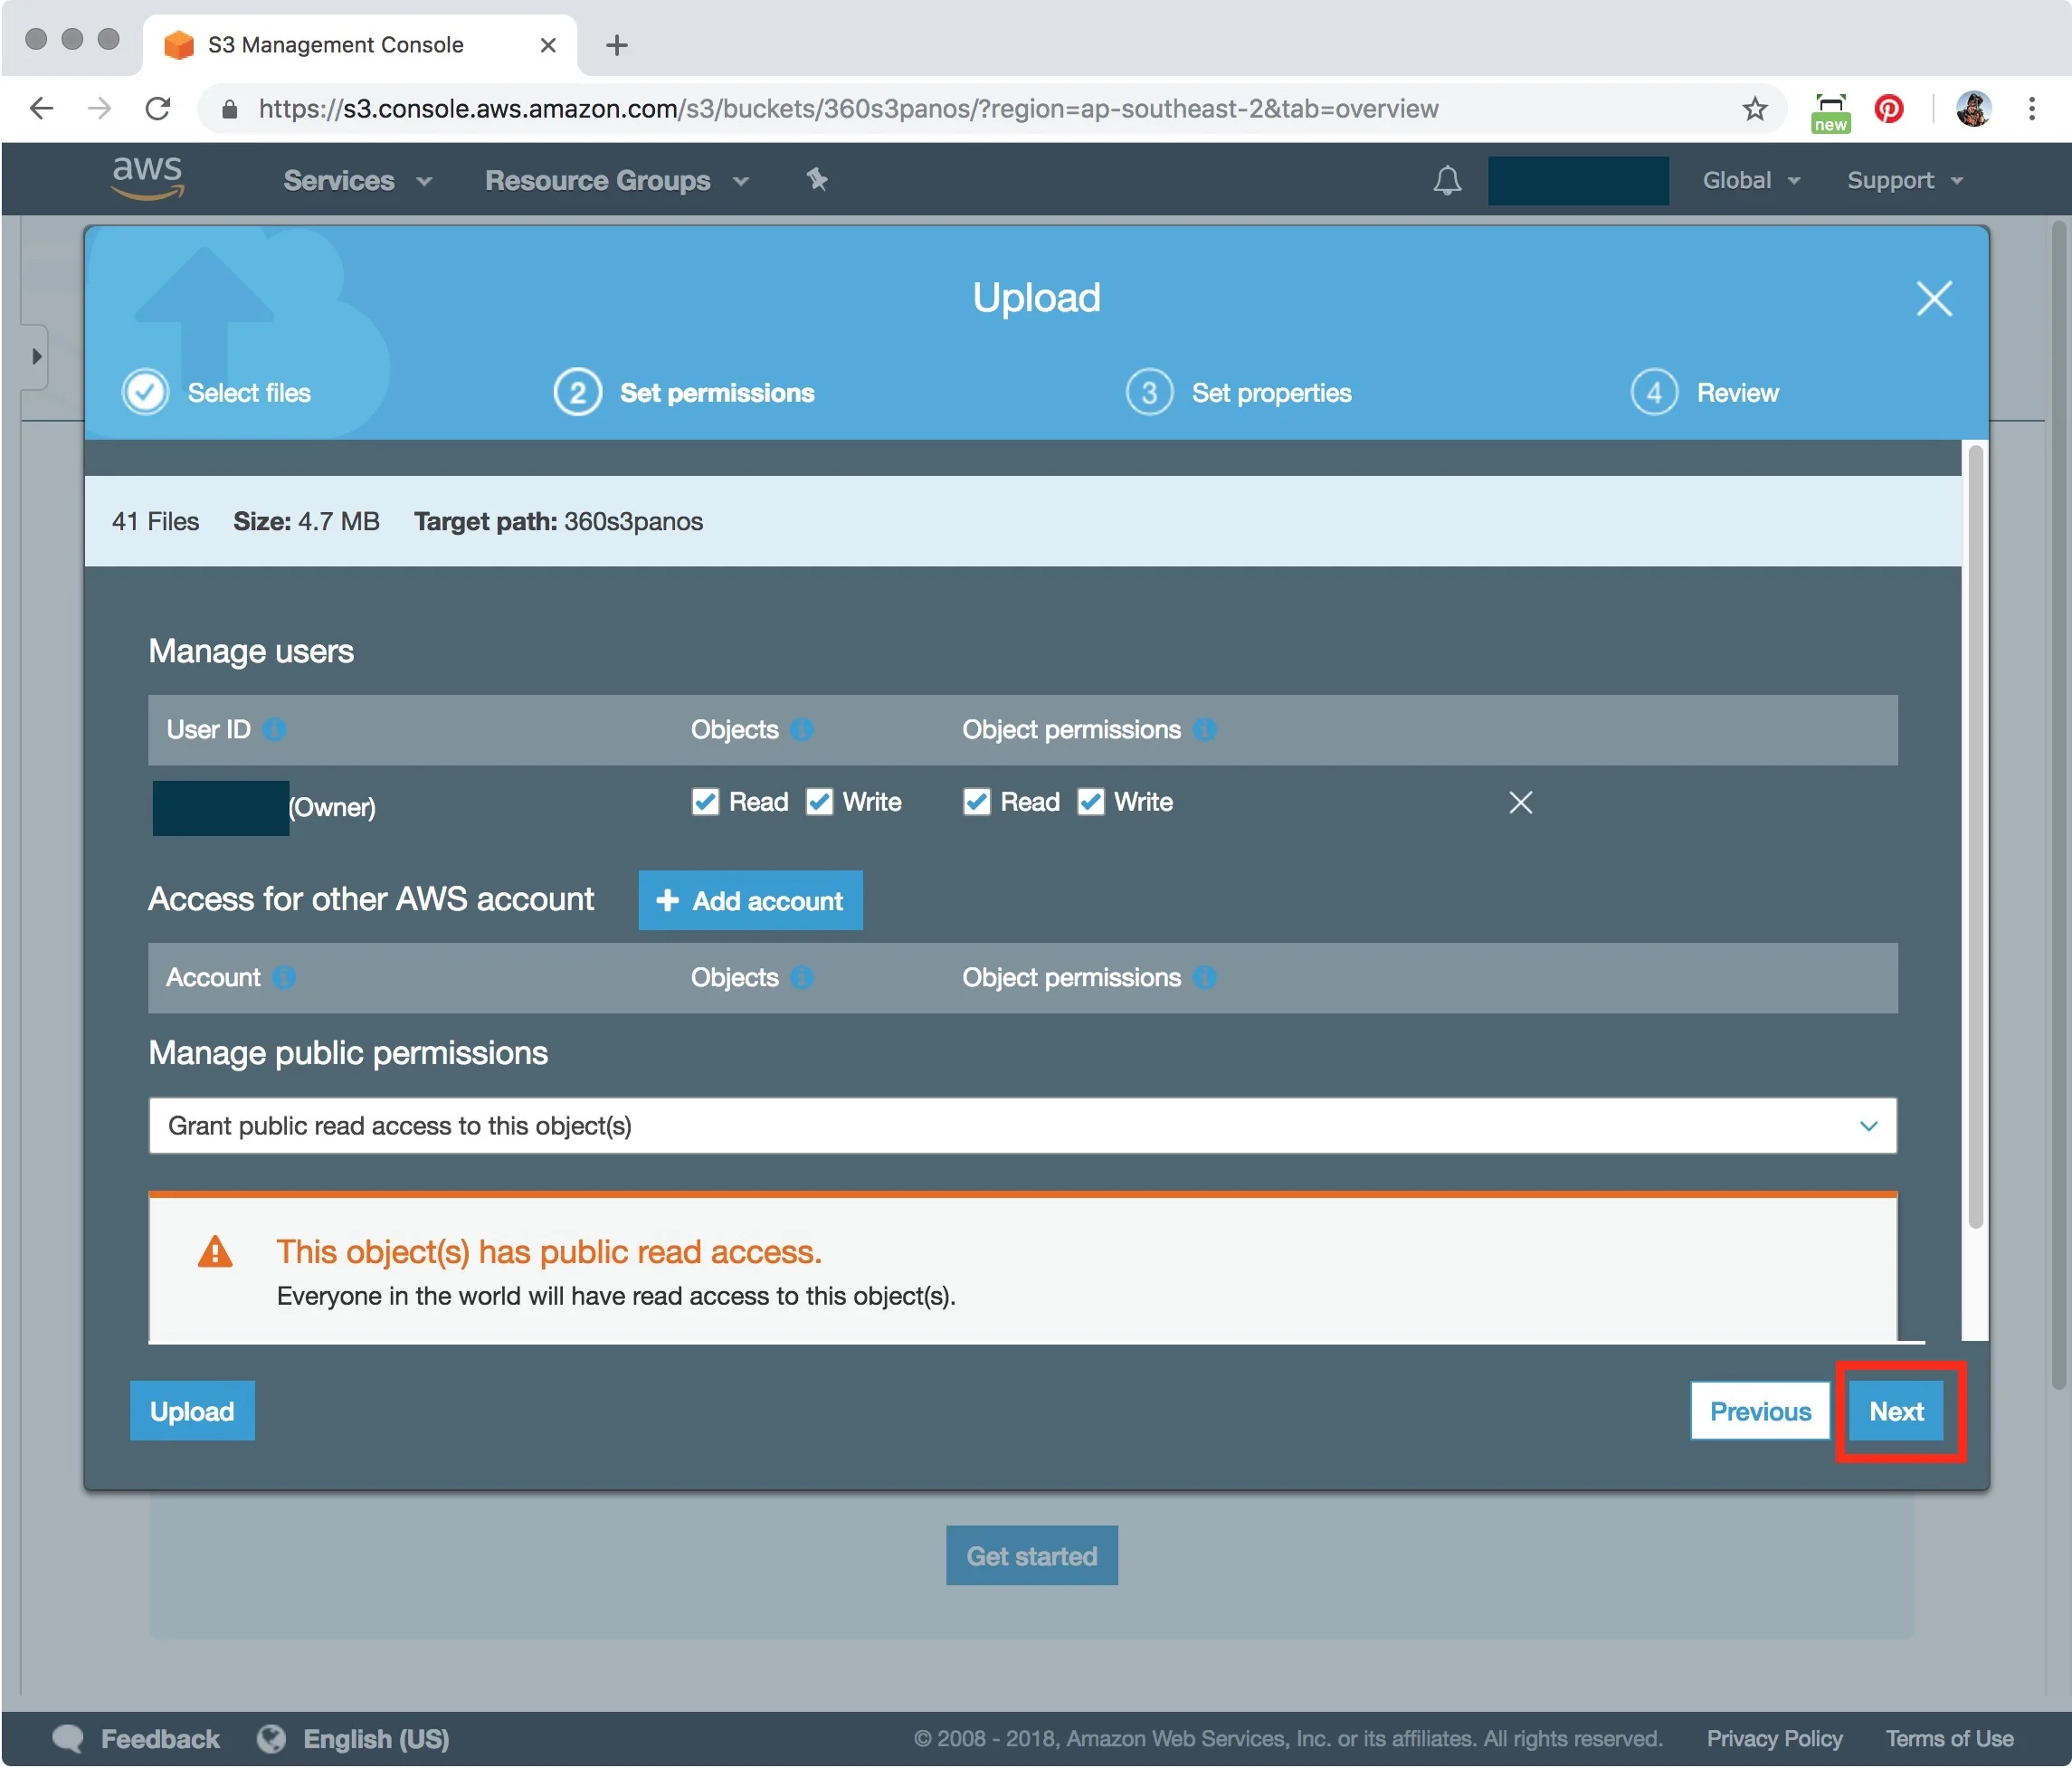Viewport: 2072px width, 1768px height.
Task: Click the Get started button behind dialog
Action: pyautogui.click(x=1032, y=1556)
